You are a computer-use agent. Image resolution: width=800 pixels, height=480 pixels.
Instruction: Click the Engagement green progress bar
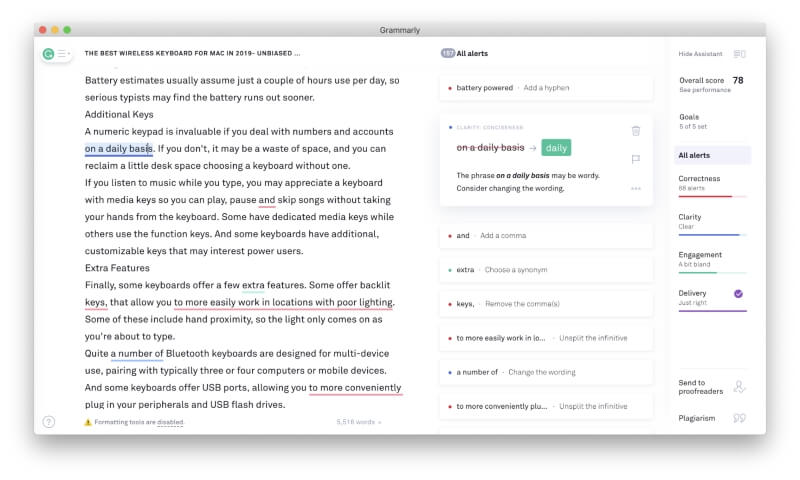click(x=712, y=272)
